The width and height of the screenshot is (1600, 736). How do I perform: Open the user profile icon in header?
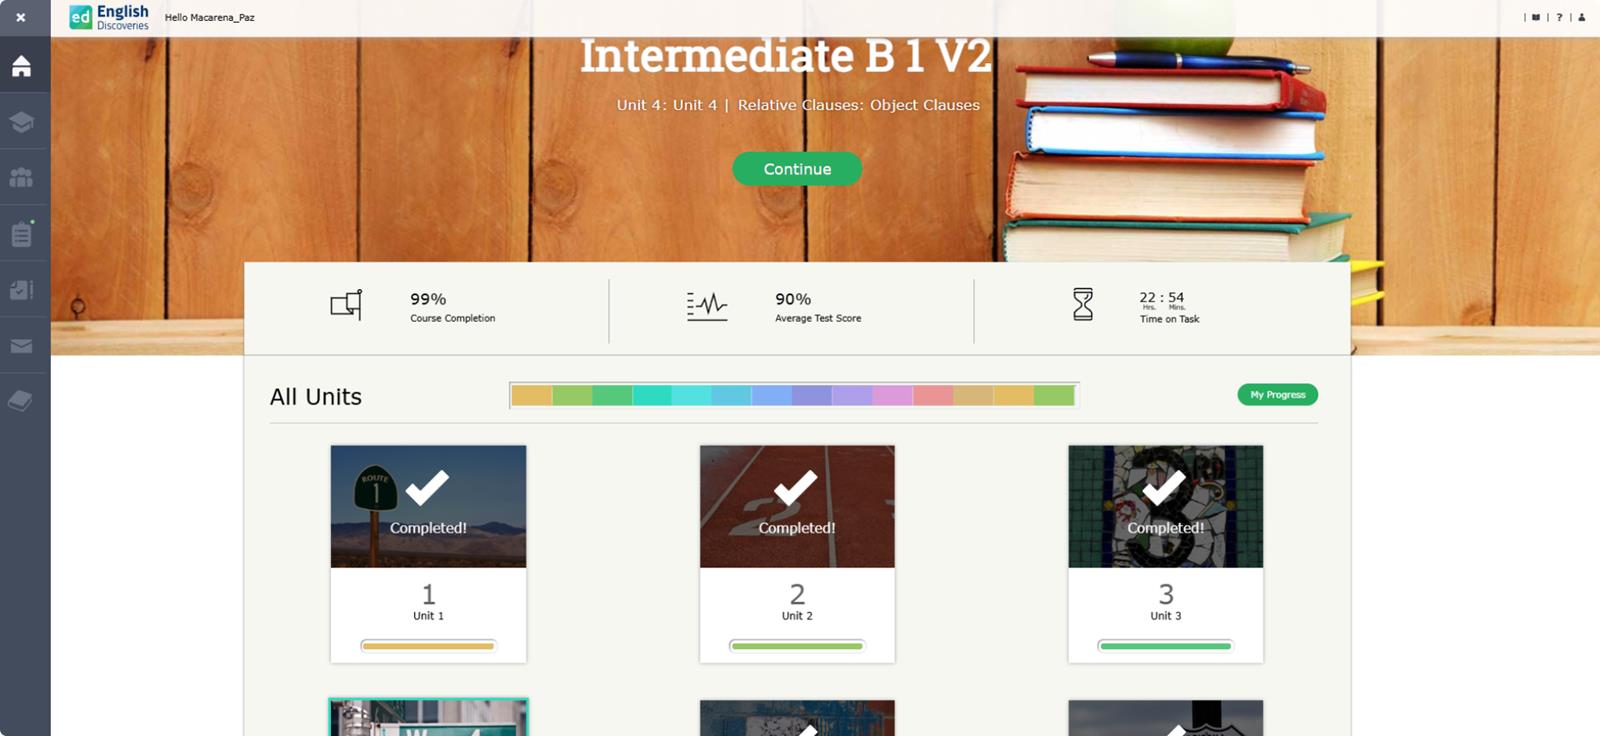pos(1581,17)
